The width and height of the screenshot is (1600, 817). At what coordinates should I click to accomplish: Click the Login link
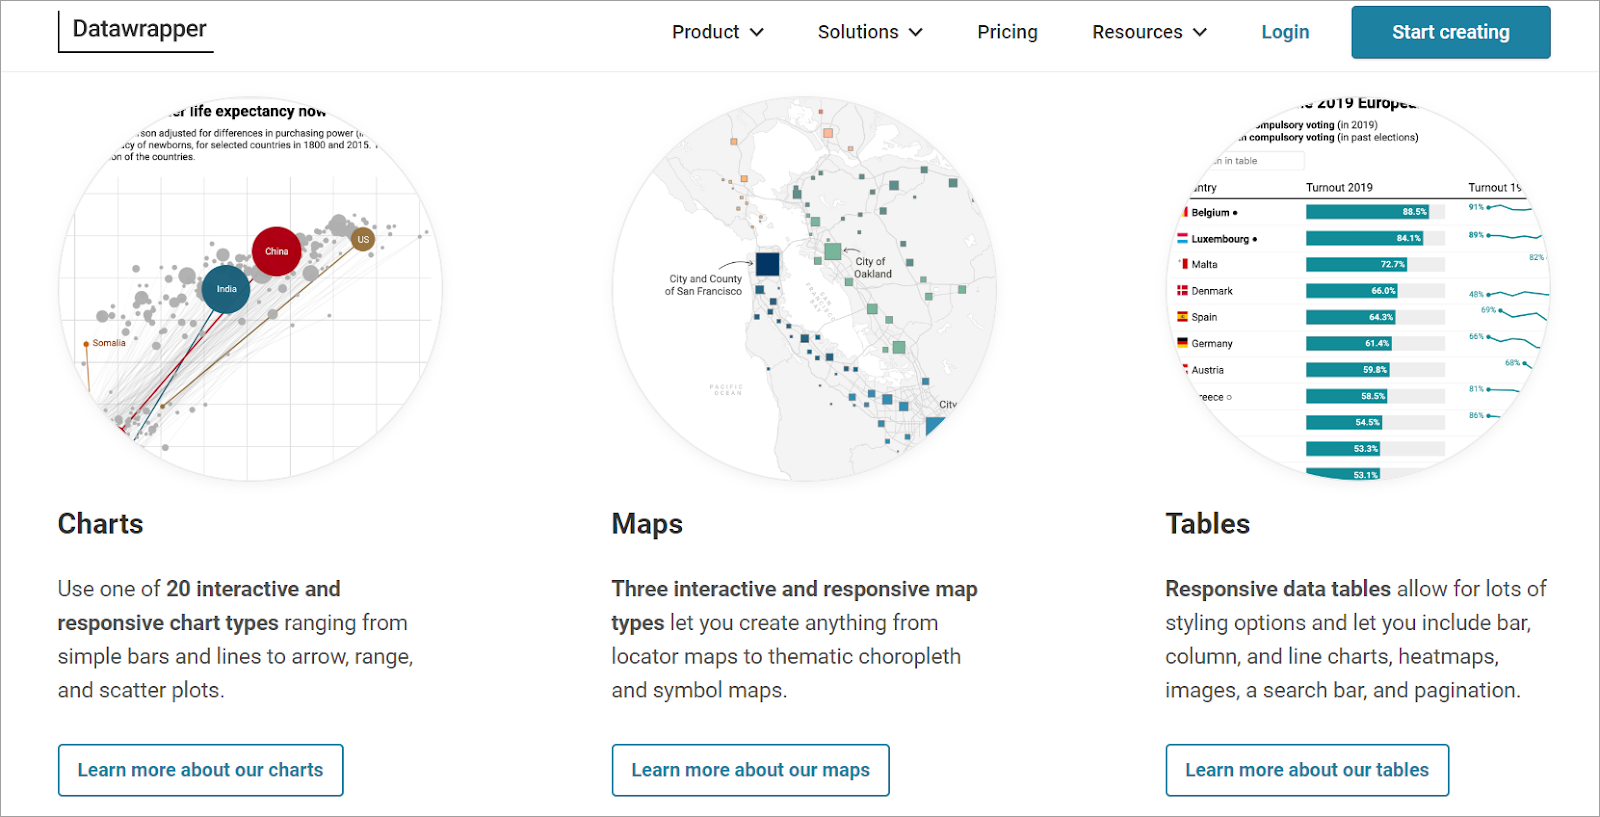pos(1285,32)
